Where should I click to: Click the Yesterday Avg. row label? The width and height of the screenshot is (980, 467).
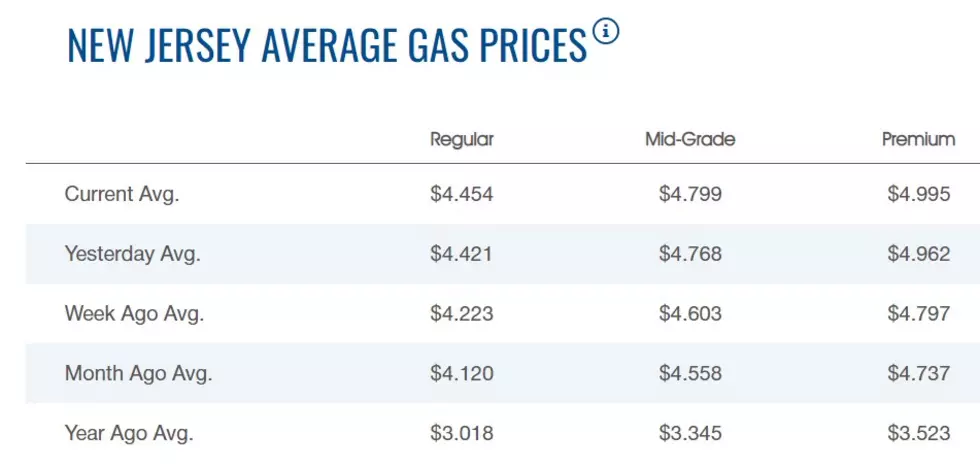coord(132,254)
